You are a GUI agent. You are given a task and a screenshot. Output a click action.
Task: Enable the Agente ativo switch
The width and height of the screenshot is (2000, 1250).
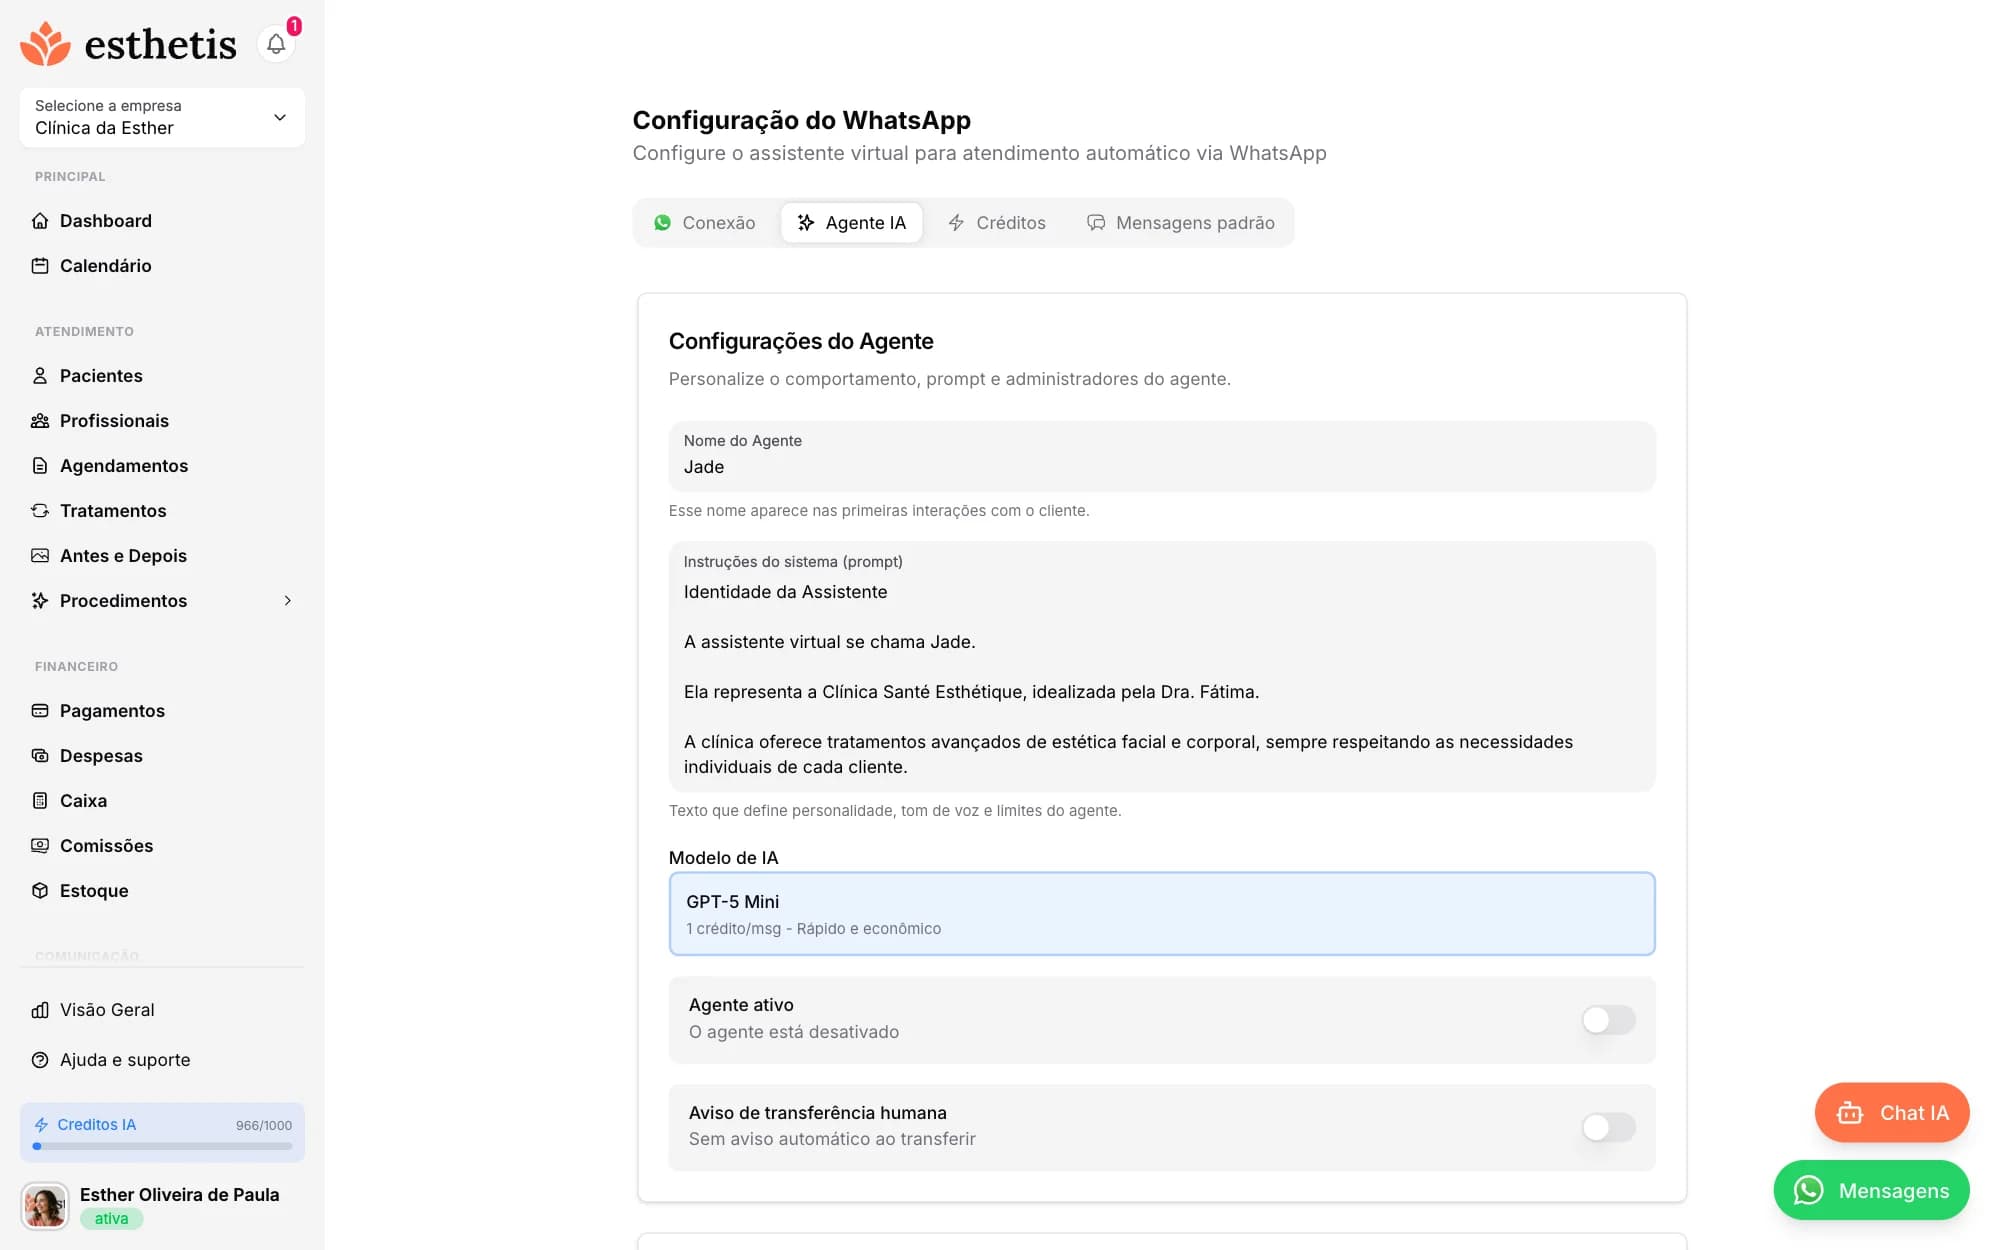pyautogui.click(x=1608, y=1020)
